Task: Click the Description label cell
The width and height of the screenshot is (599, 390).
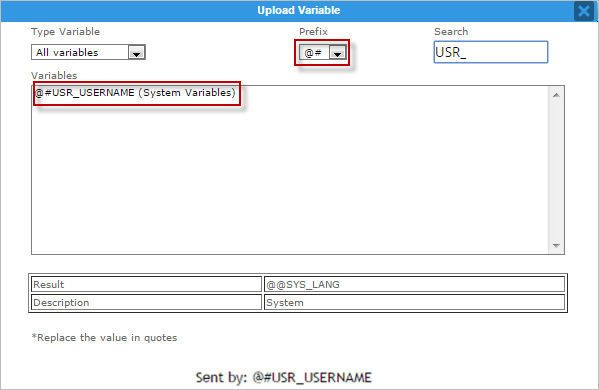Action: (146, 303)
